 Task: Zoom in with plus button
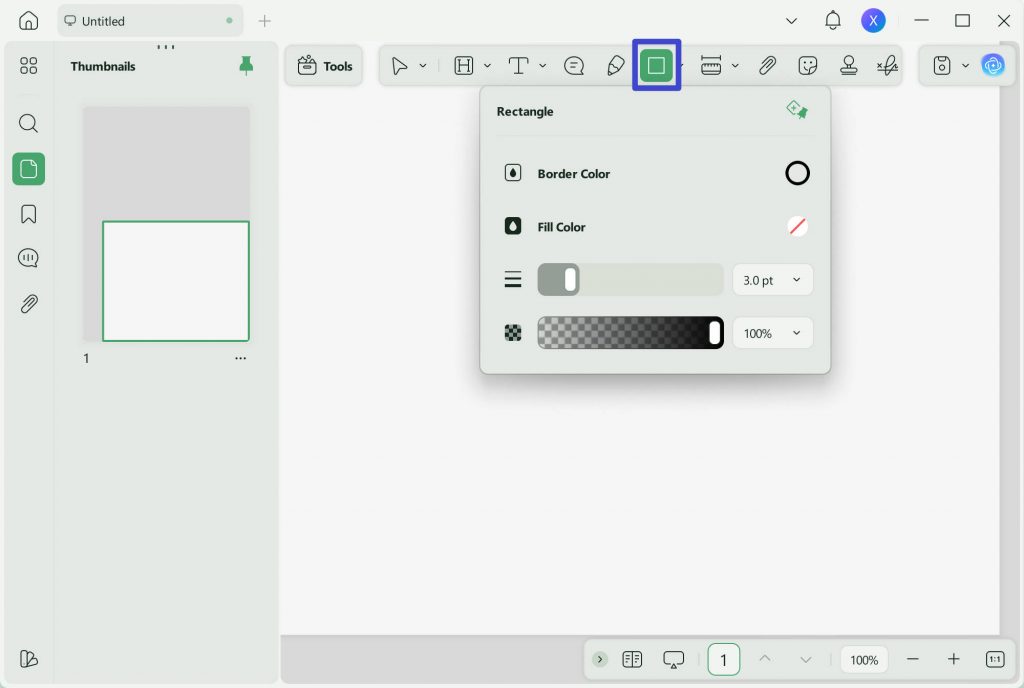(953, 659)
